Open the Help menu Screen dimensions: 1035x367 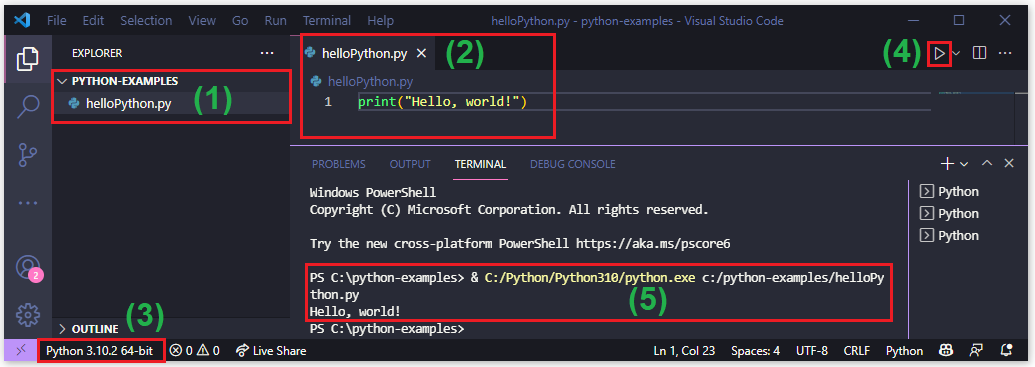(380, 20)
